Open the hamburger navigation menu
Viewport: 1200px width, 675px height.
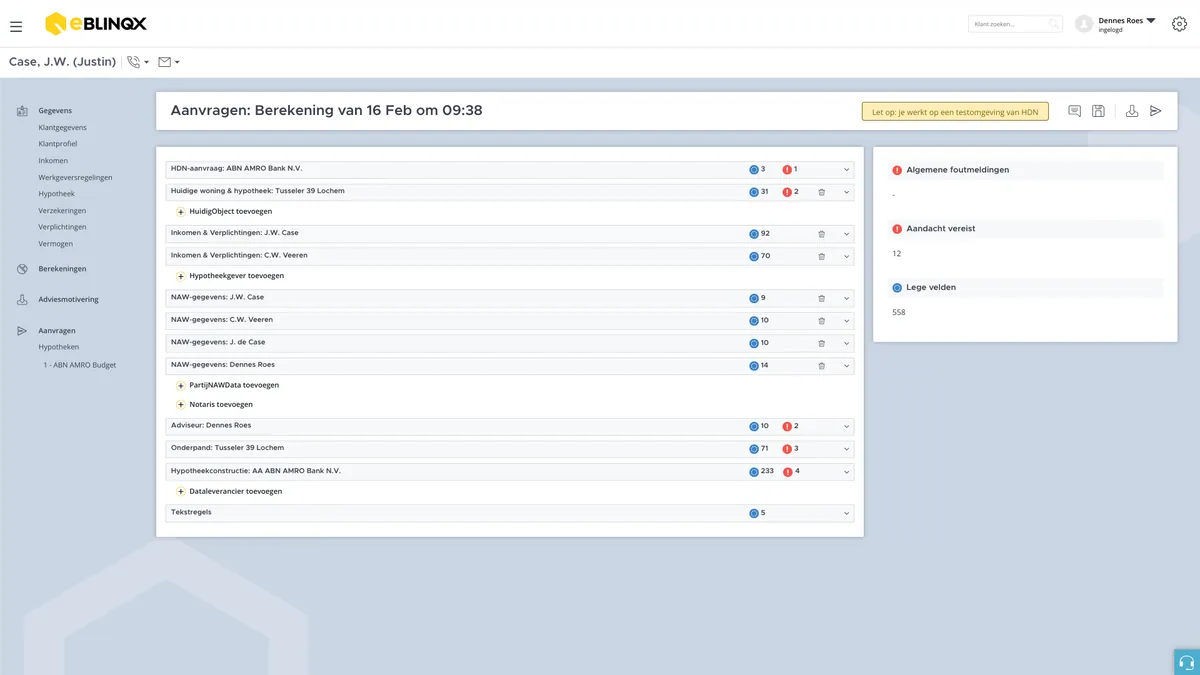[x=16, y=26]
